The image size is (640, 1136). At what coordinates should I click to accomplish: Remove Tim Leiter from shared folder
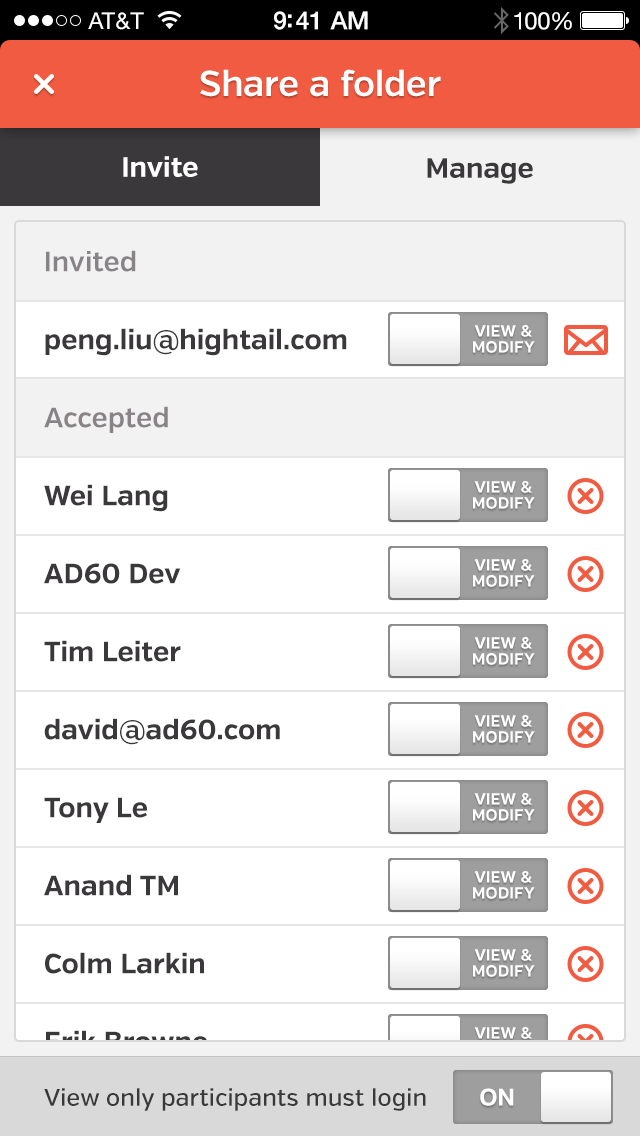coord(586,652)
